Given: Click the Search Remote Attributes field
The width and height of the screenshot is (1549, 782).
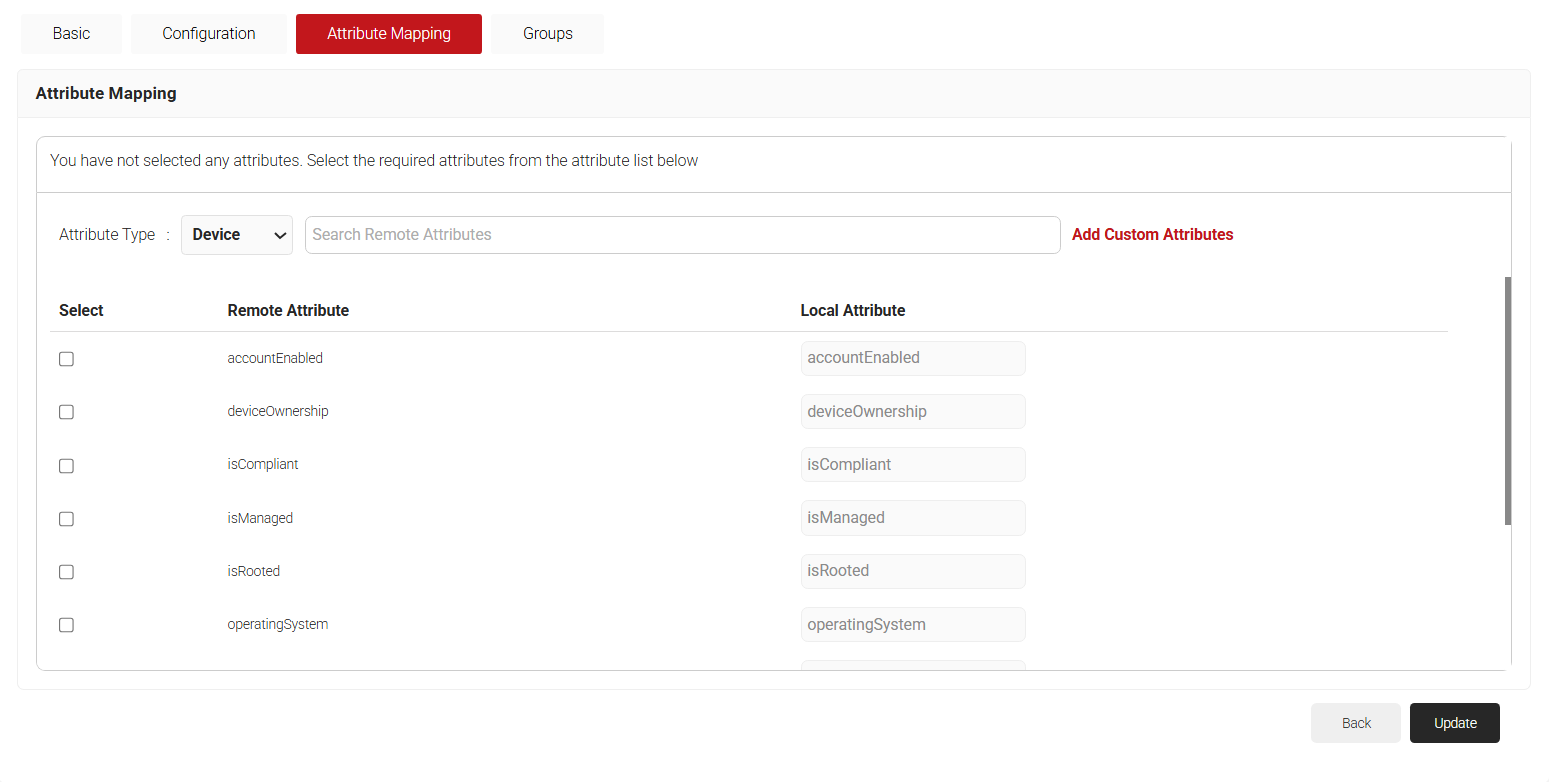Looking at the screenshot, I should (x=682, y=235).
